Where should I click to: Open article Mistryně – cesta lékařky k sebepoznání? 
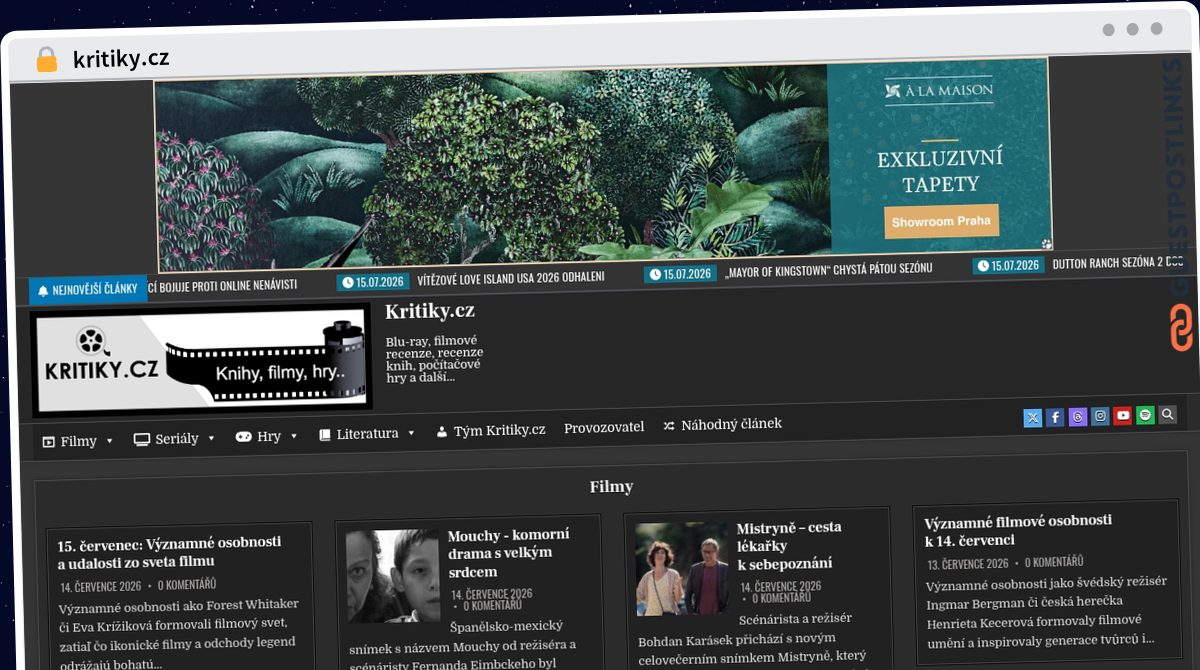coord(789,545)
